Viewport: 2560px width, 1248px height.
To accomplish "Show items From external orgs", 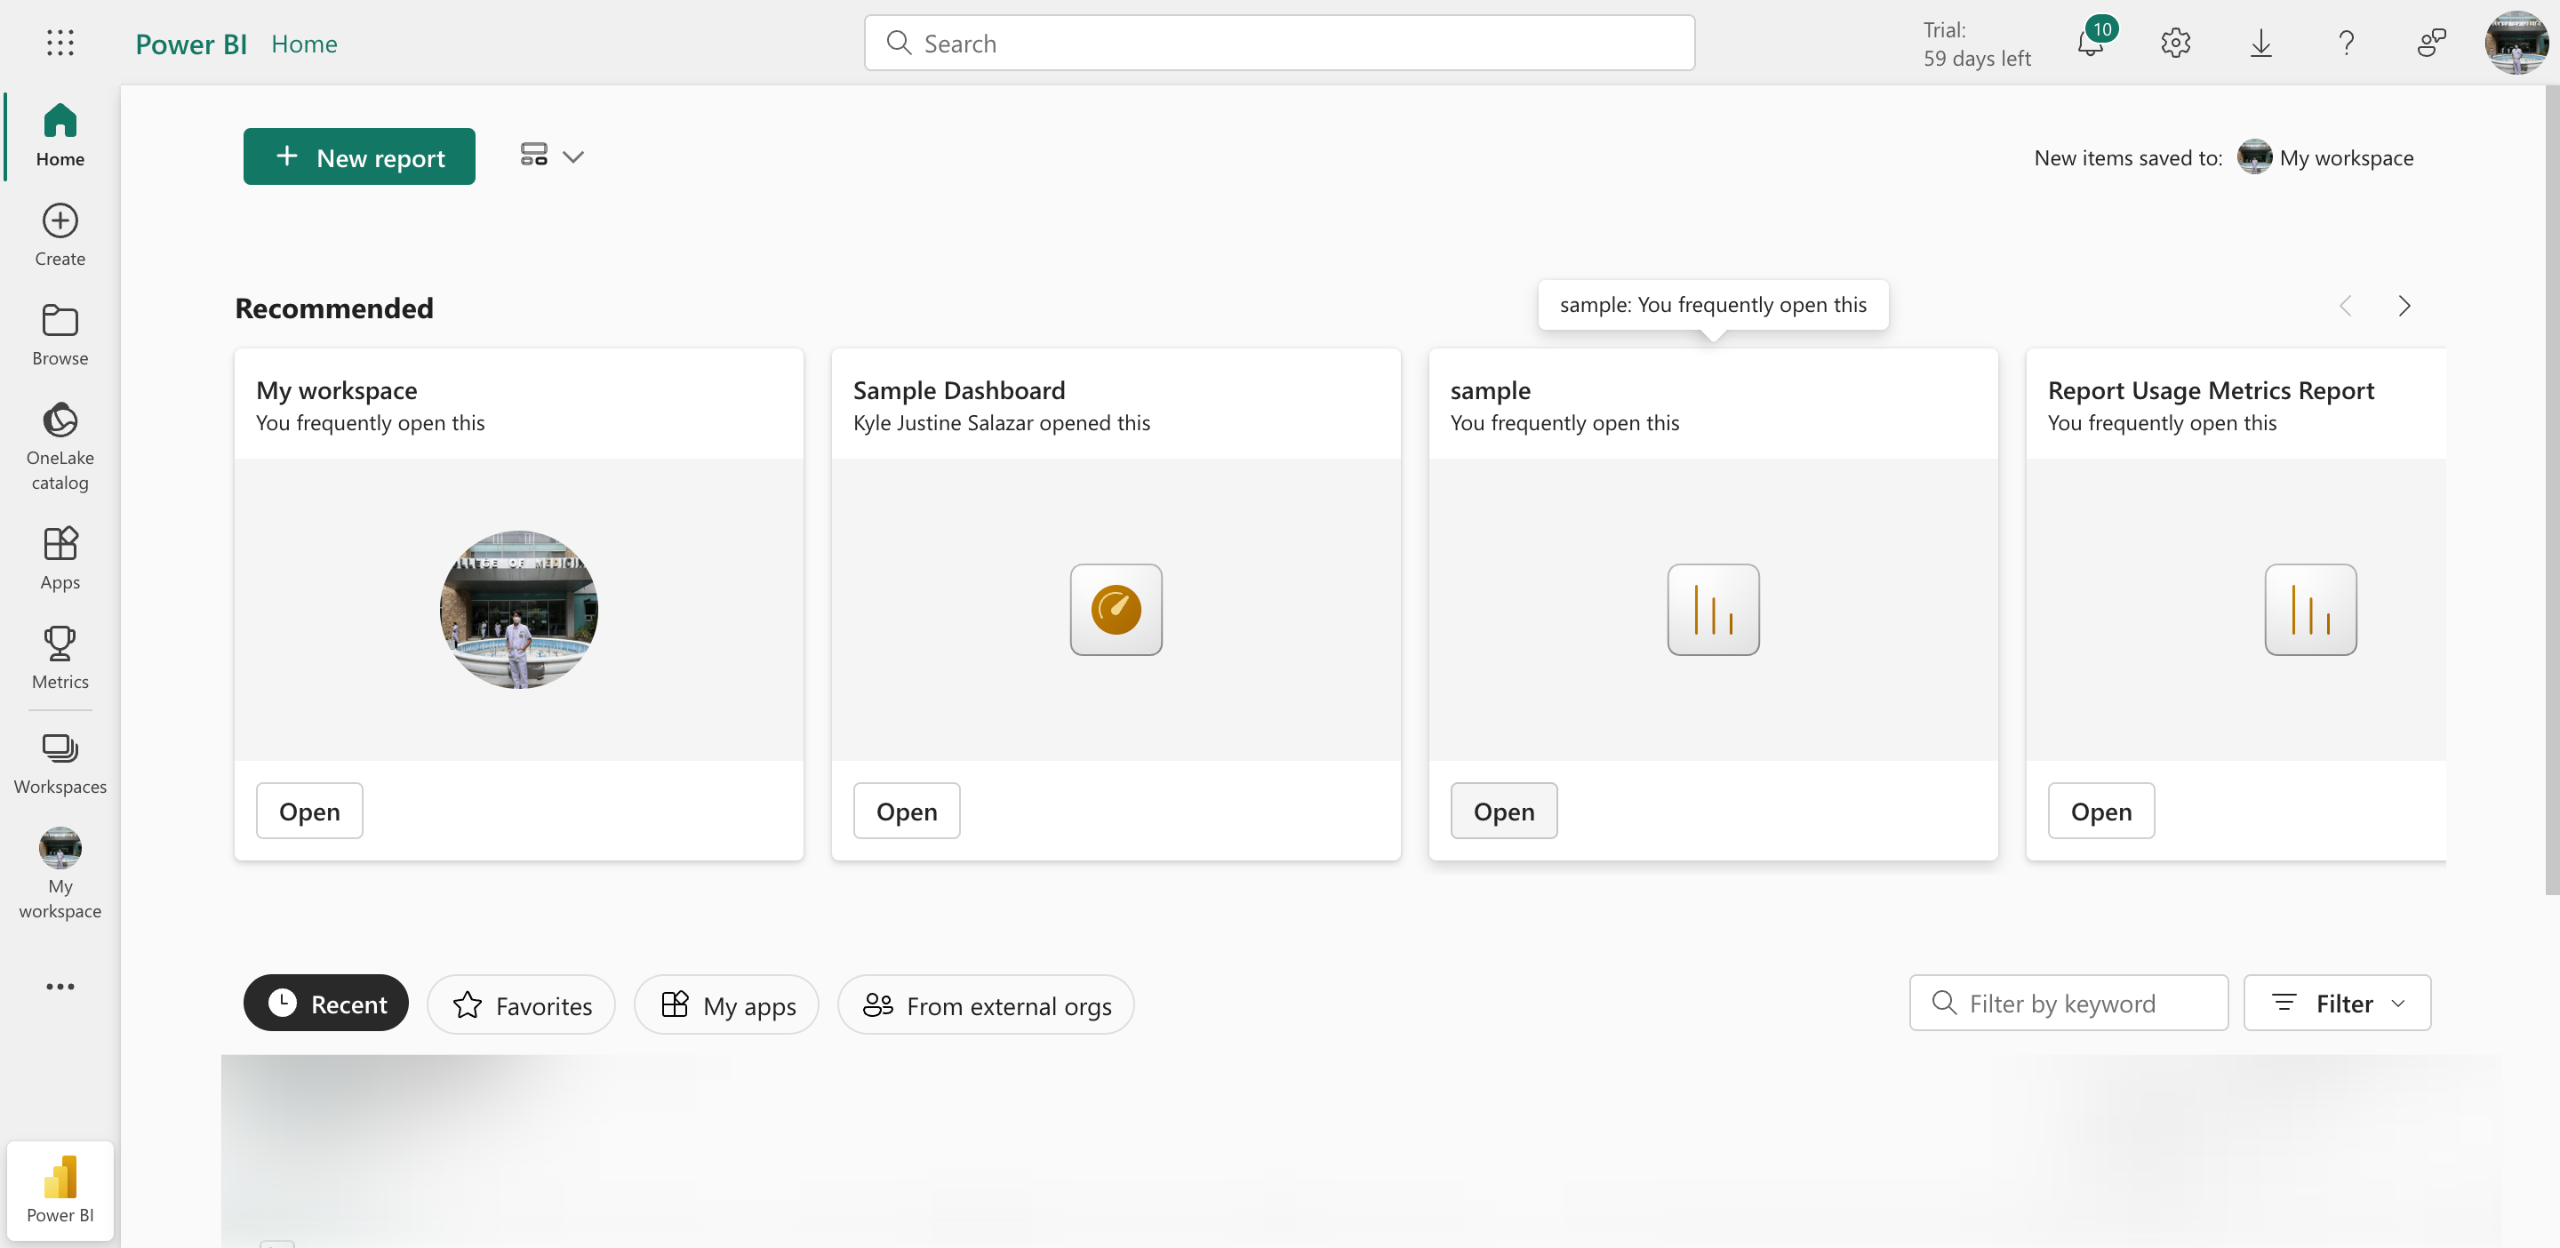I will [x=986, y=1005].
